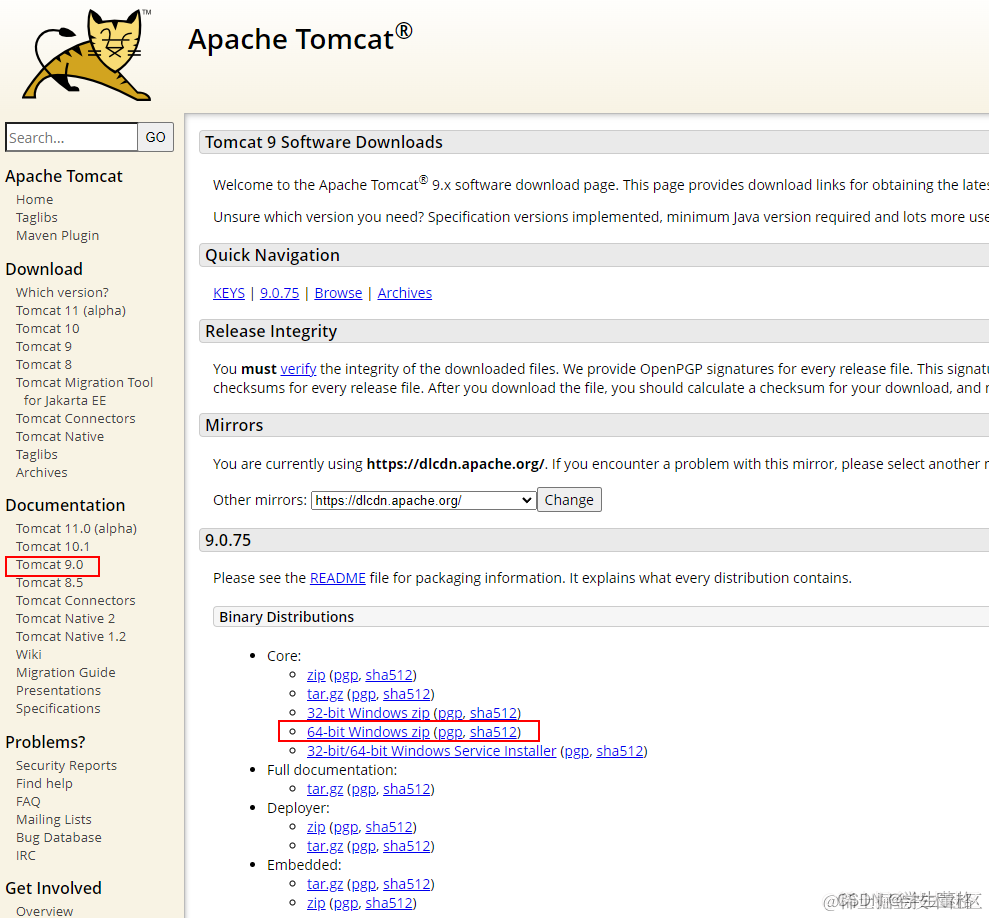This screenshot has height=918, width=989.
Task: Open Tomcat Connectors under Download
Action: tap(76, 418)
